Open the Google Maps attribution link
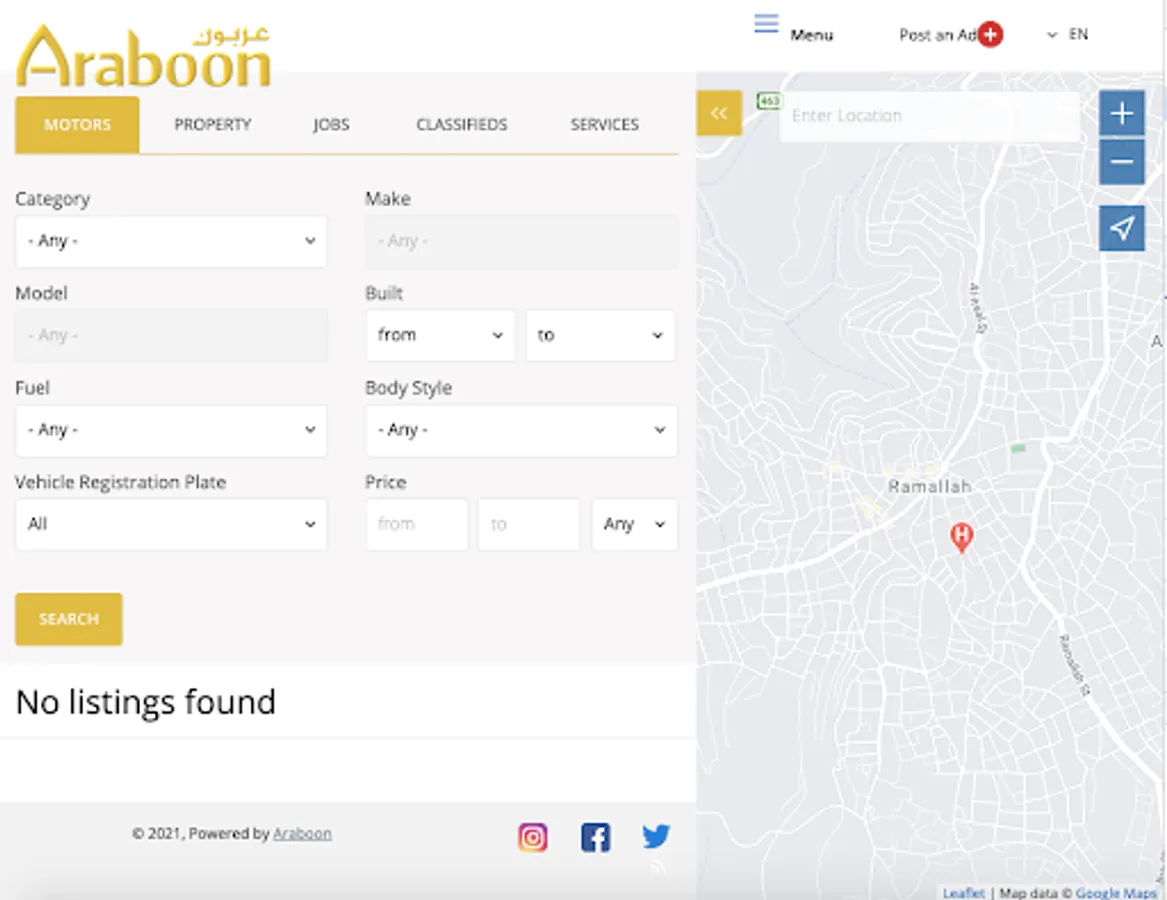The height and width of the screenshot is (900, 1167). tap(1116, 893)
